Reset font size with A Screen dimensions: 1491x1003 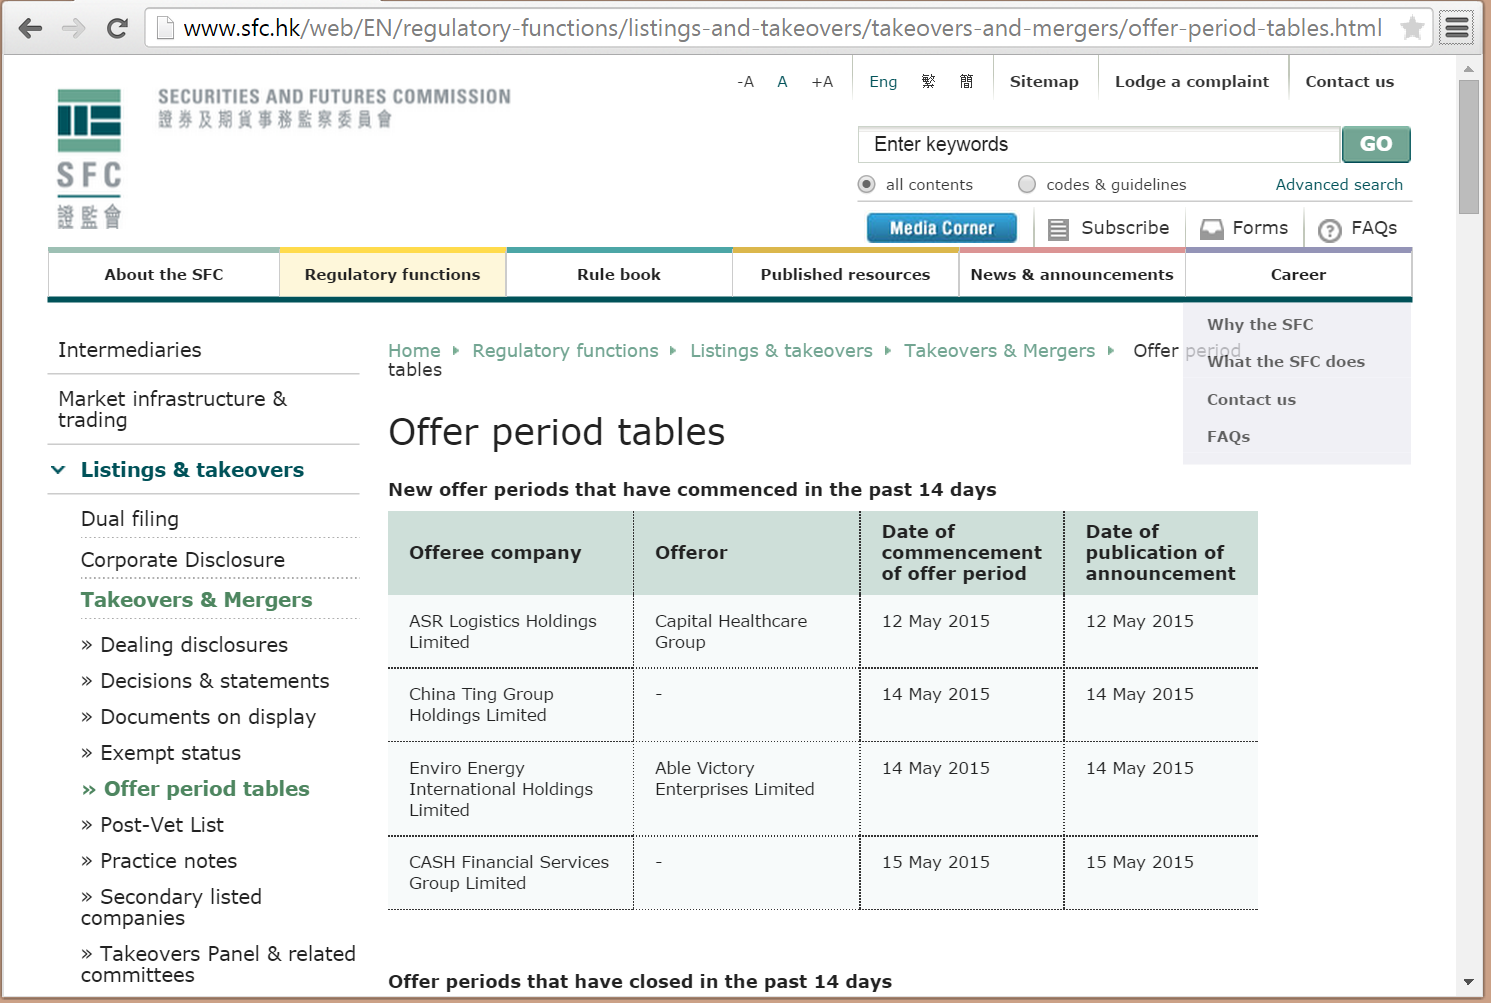(782, 82)
